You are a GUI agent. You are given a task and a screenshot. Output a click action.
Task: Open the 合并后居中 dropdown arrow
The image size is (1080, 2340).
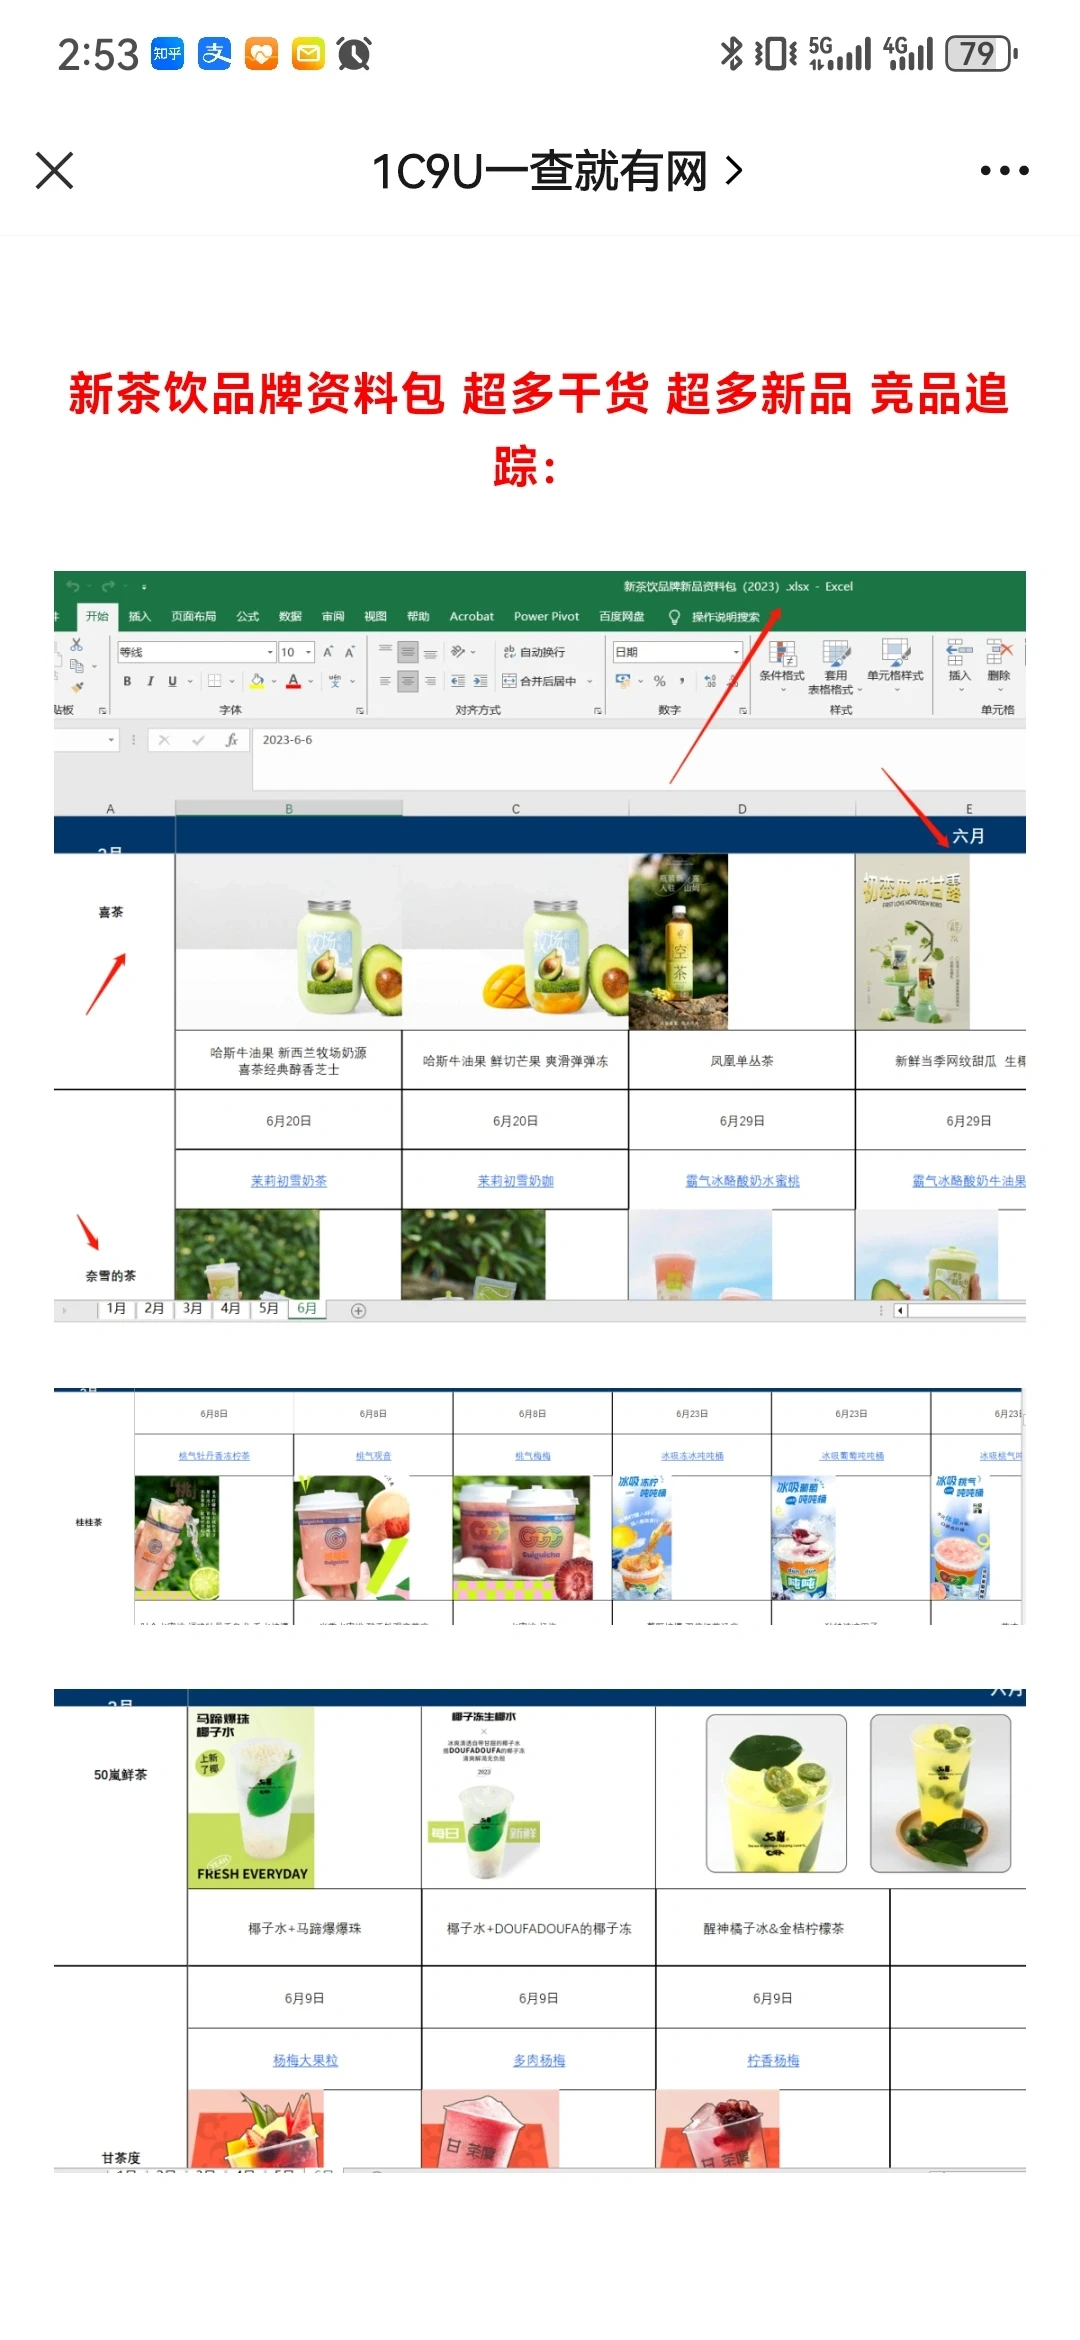coord(590,681)
